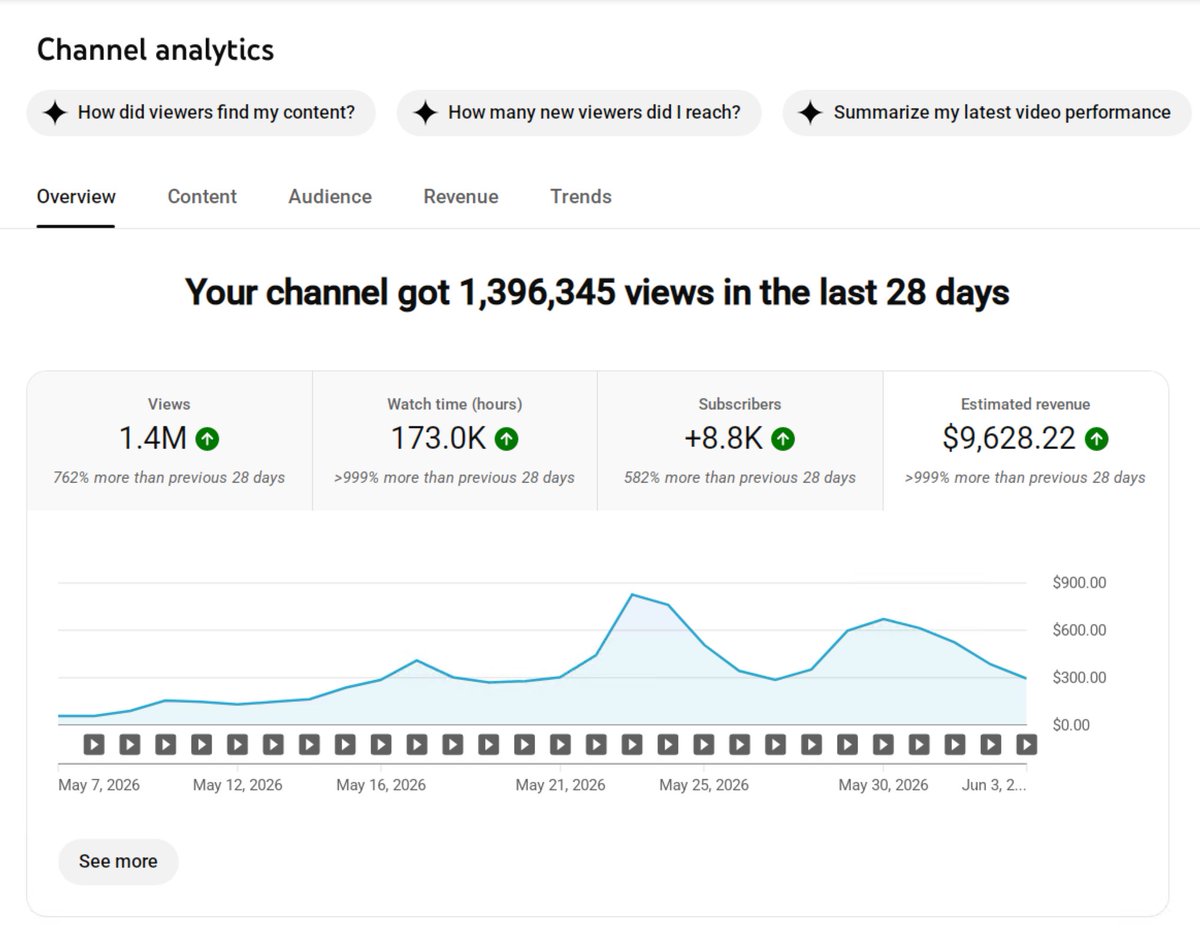This screenshot has width=1200, height=944.
Task: Click the See more button
Action: tap(118, 861)
